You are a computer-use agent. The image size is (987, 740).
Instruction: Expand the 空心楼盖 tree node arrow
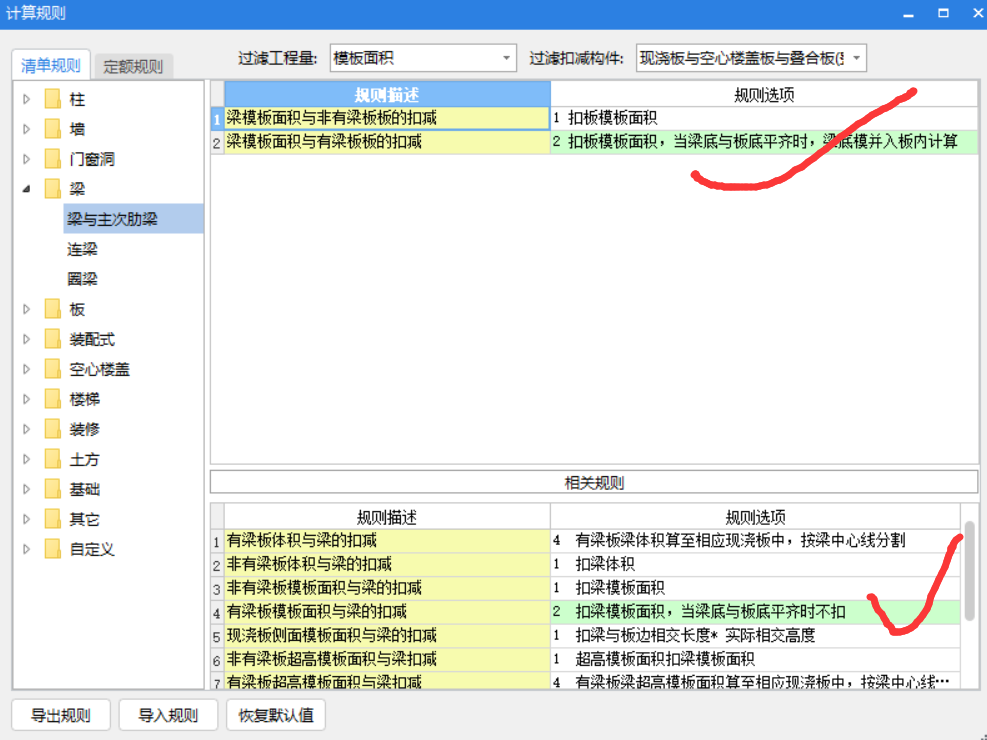coord(26,369)
